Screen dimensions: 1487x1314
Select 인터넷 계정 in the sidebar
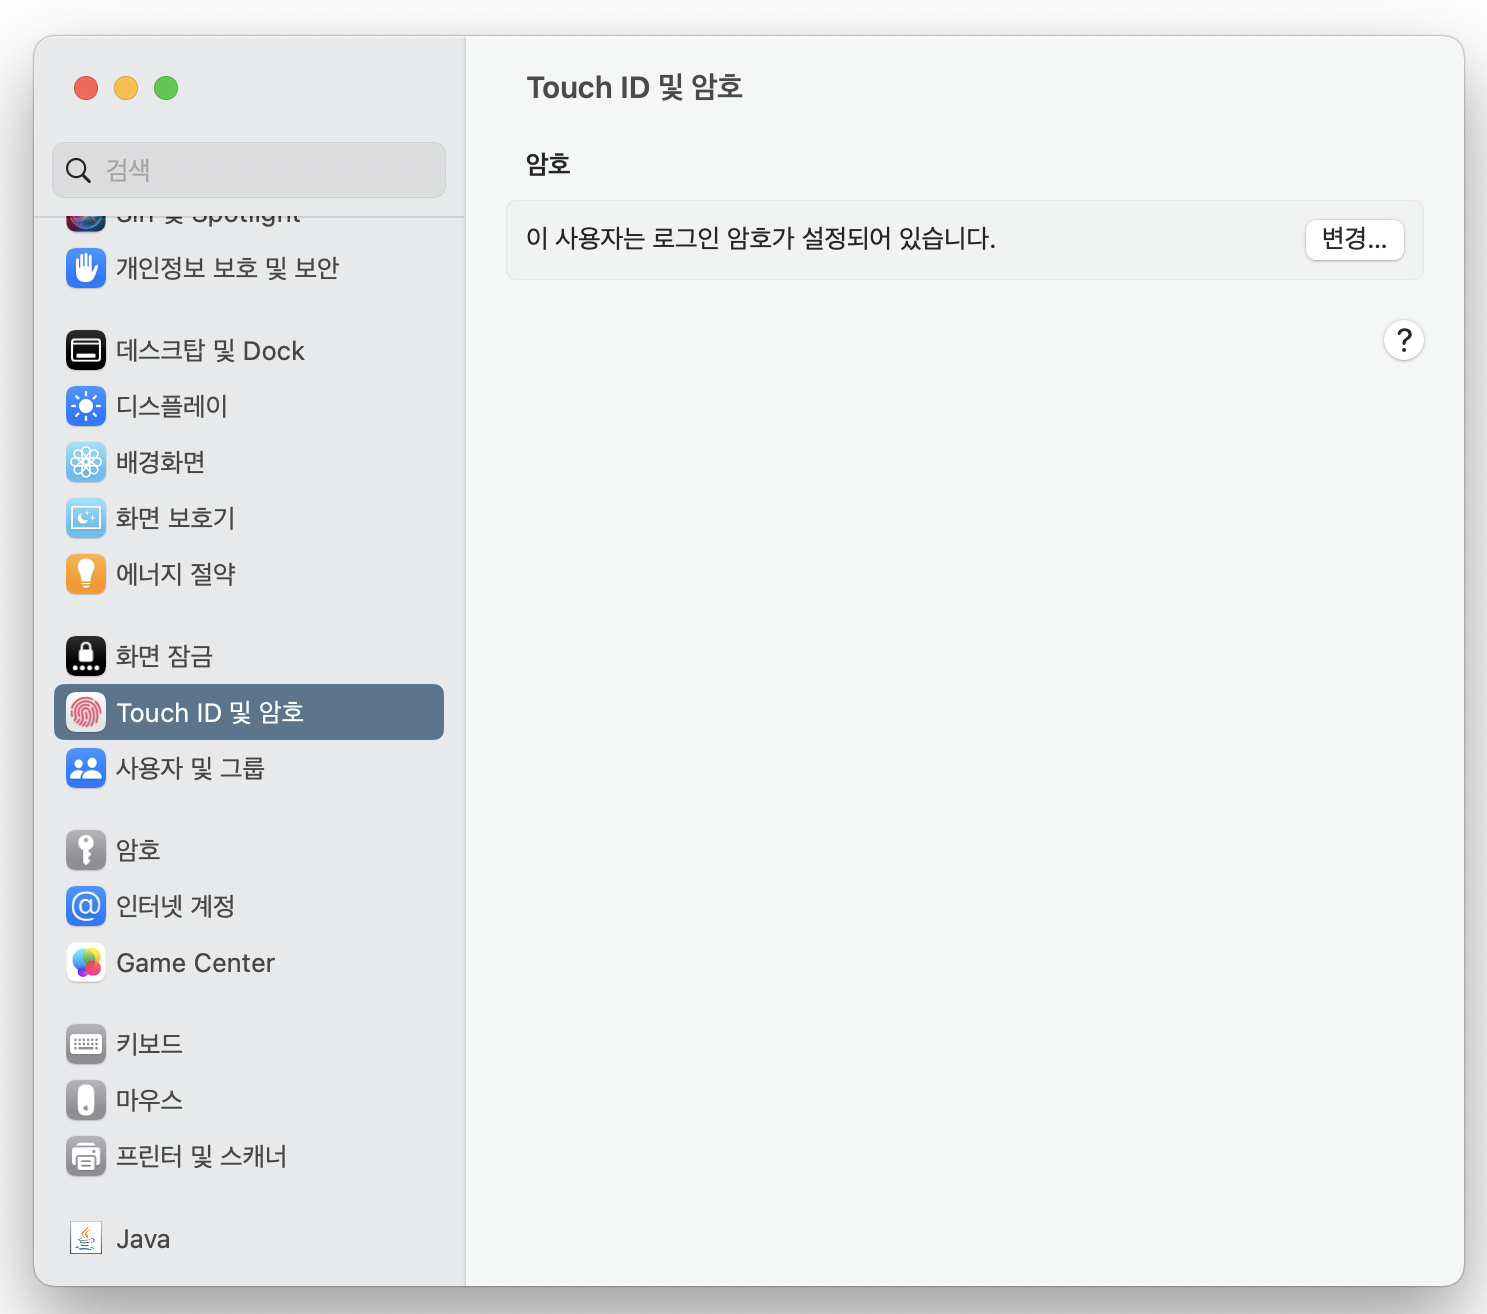(175, 906)
